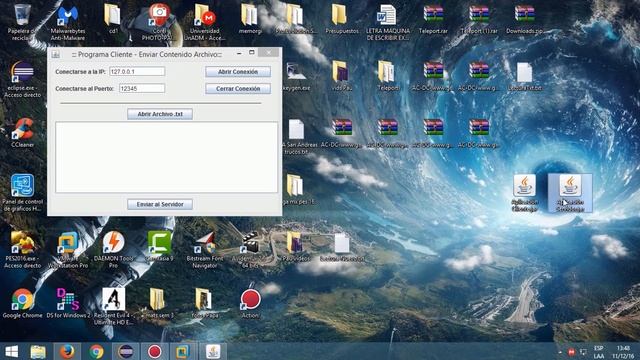The width and height of the screenshot is (640, 360).
Task: Click the Cerrar Conexión button
Action: click(238, 89)
